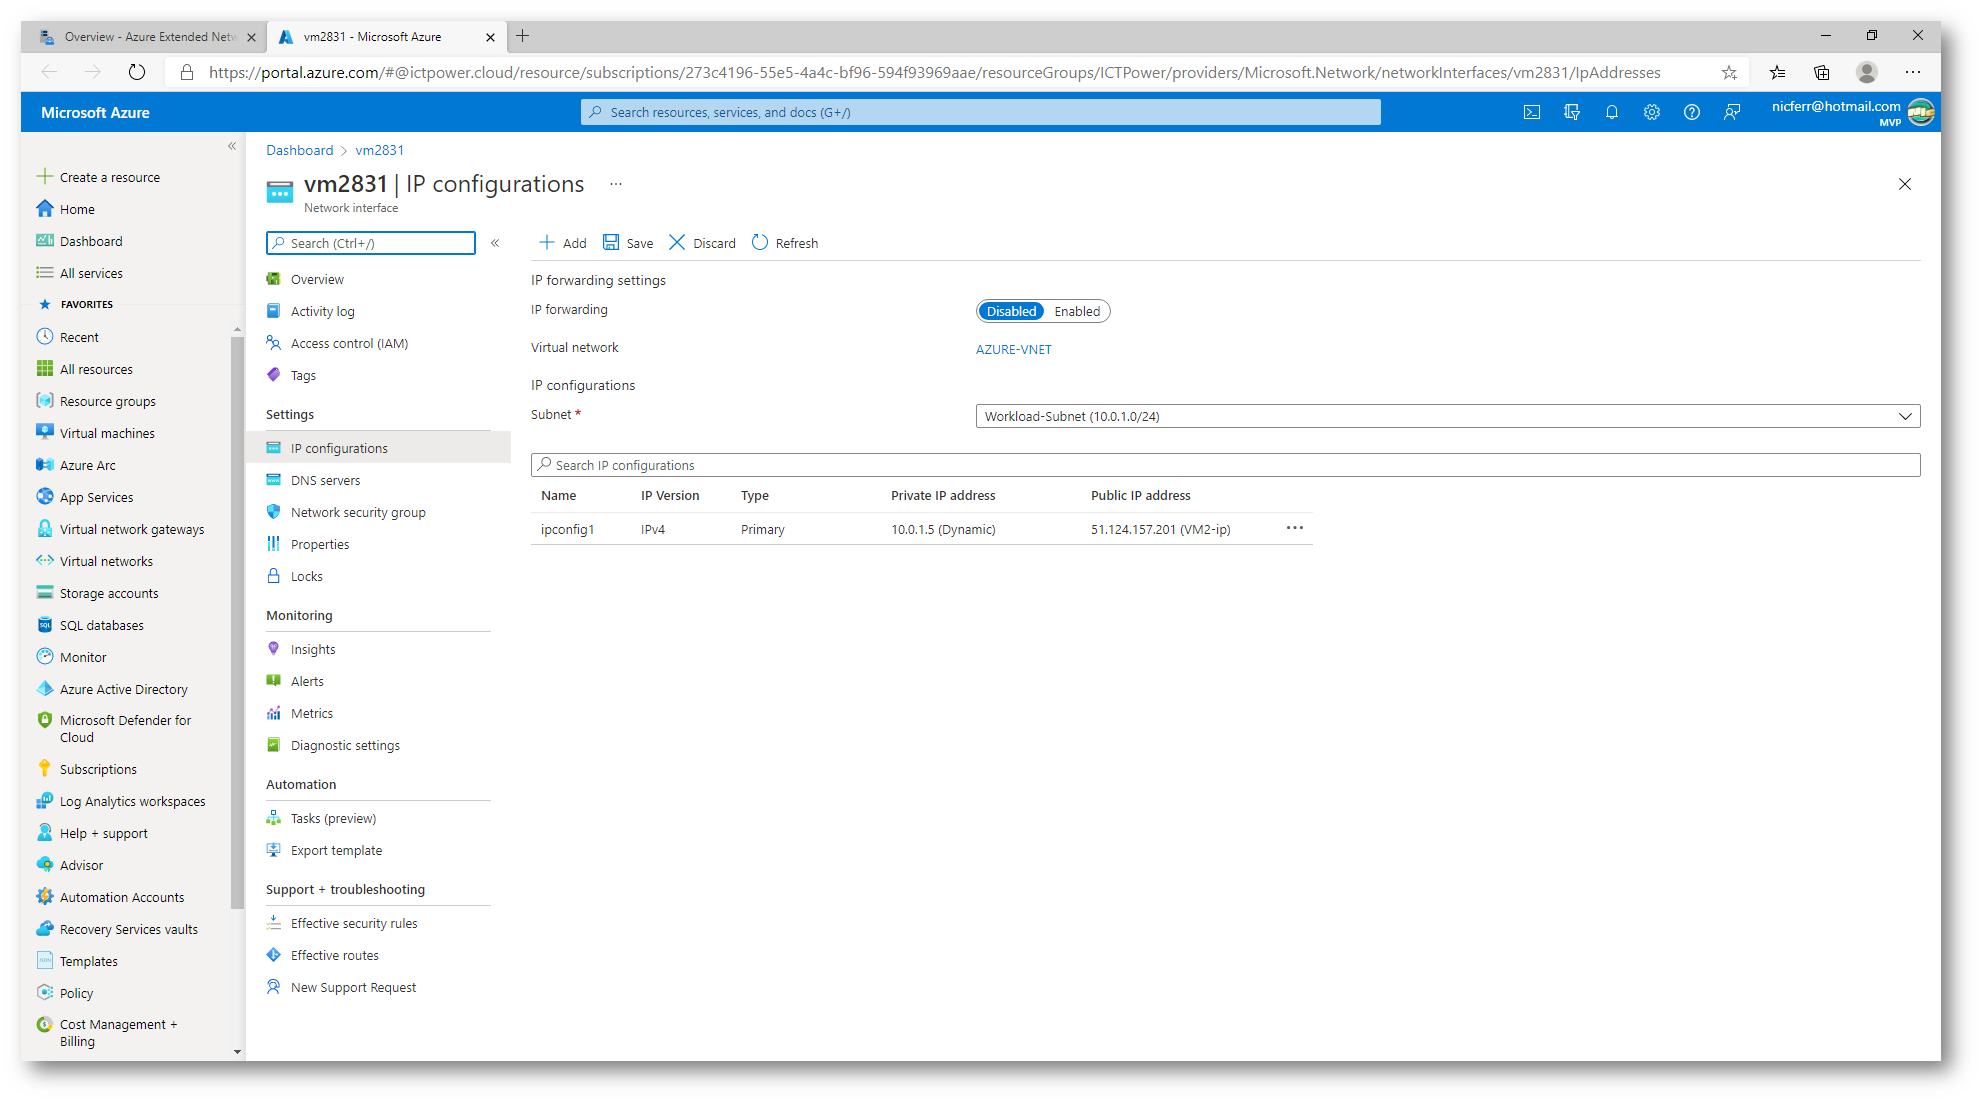
Task: Add page to favorites star icon
Action: click(1729, 72)
